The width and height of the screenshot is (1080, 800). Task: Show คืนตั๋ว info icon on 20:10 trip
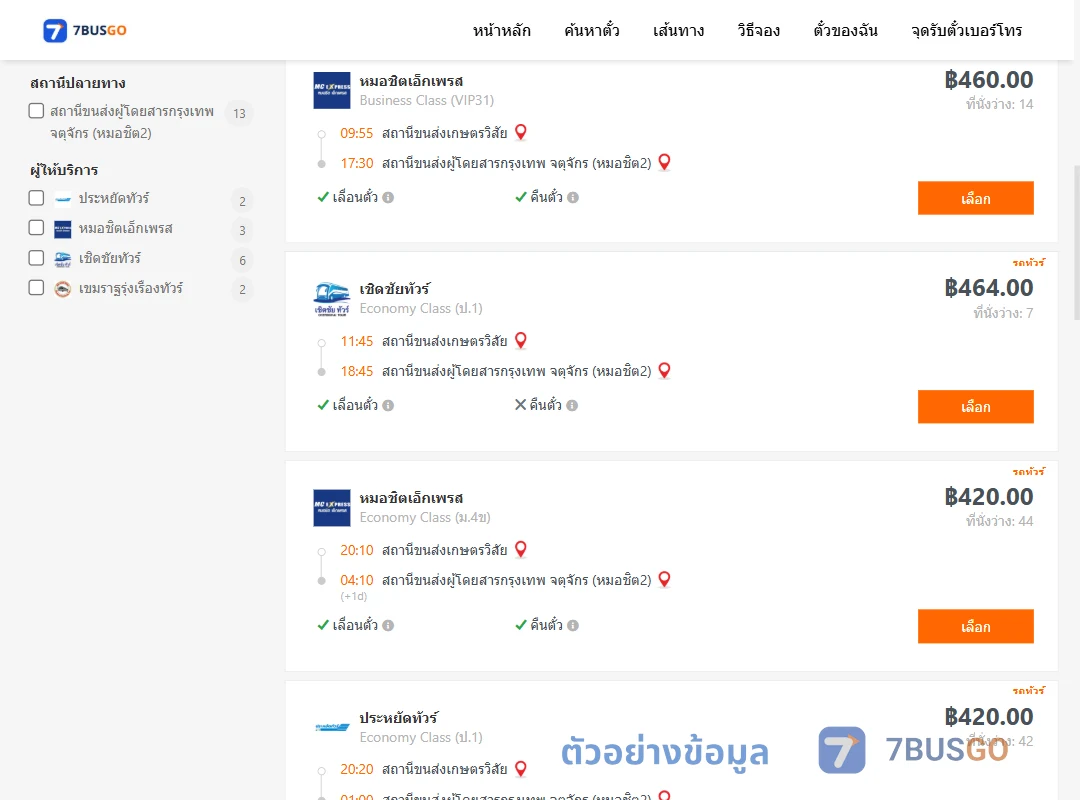pos(573,626)
